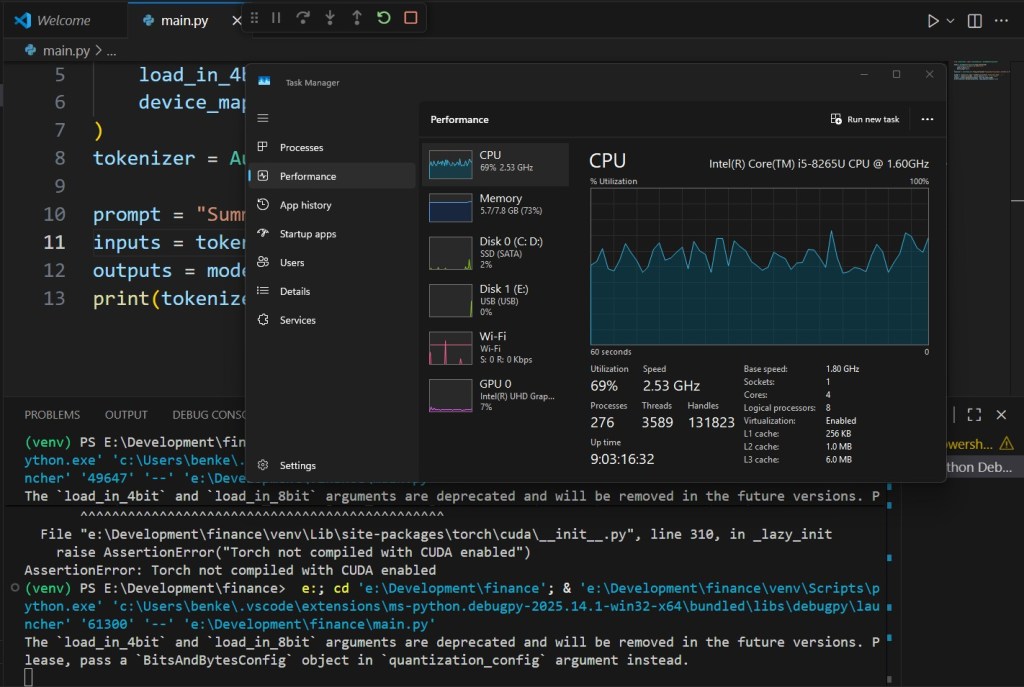Pause the debugger in the debug toolbar
Image resolution: width=1024 pixels, height=687 pixels.
point(276,18)
